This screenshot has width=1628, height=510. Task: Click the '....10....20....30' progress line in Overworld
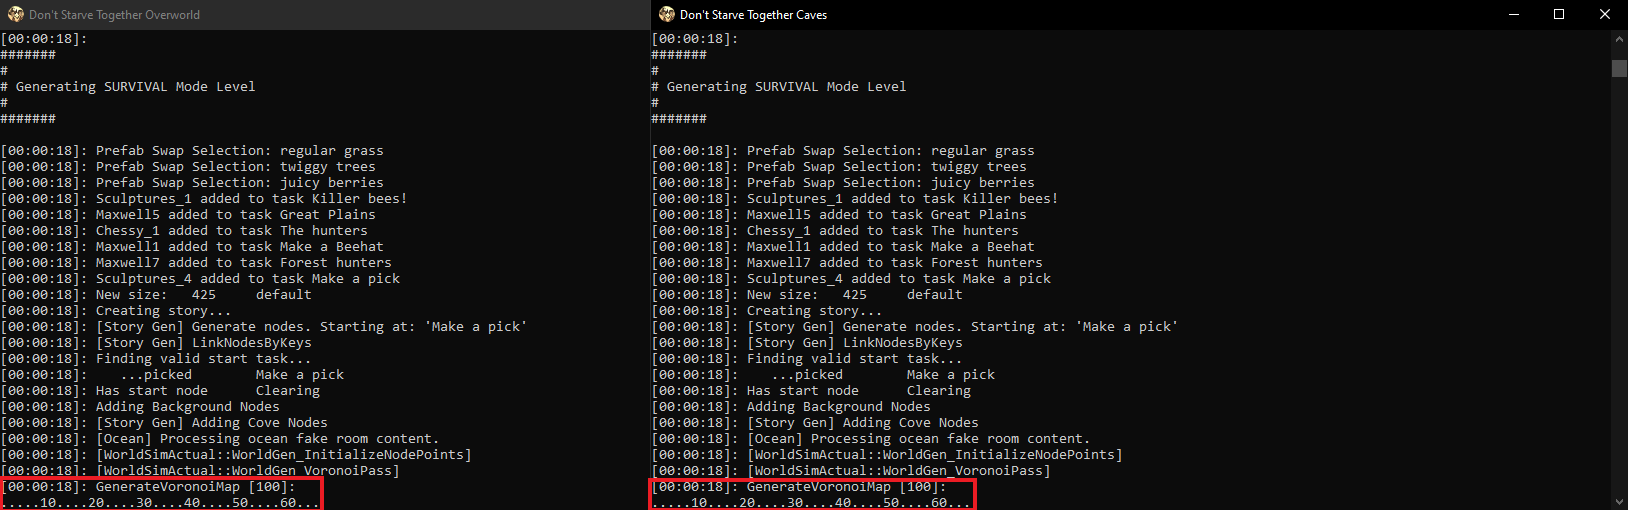[x=160, y=503]
